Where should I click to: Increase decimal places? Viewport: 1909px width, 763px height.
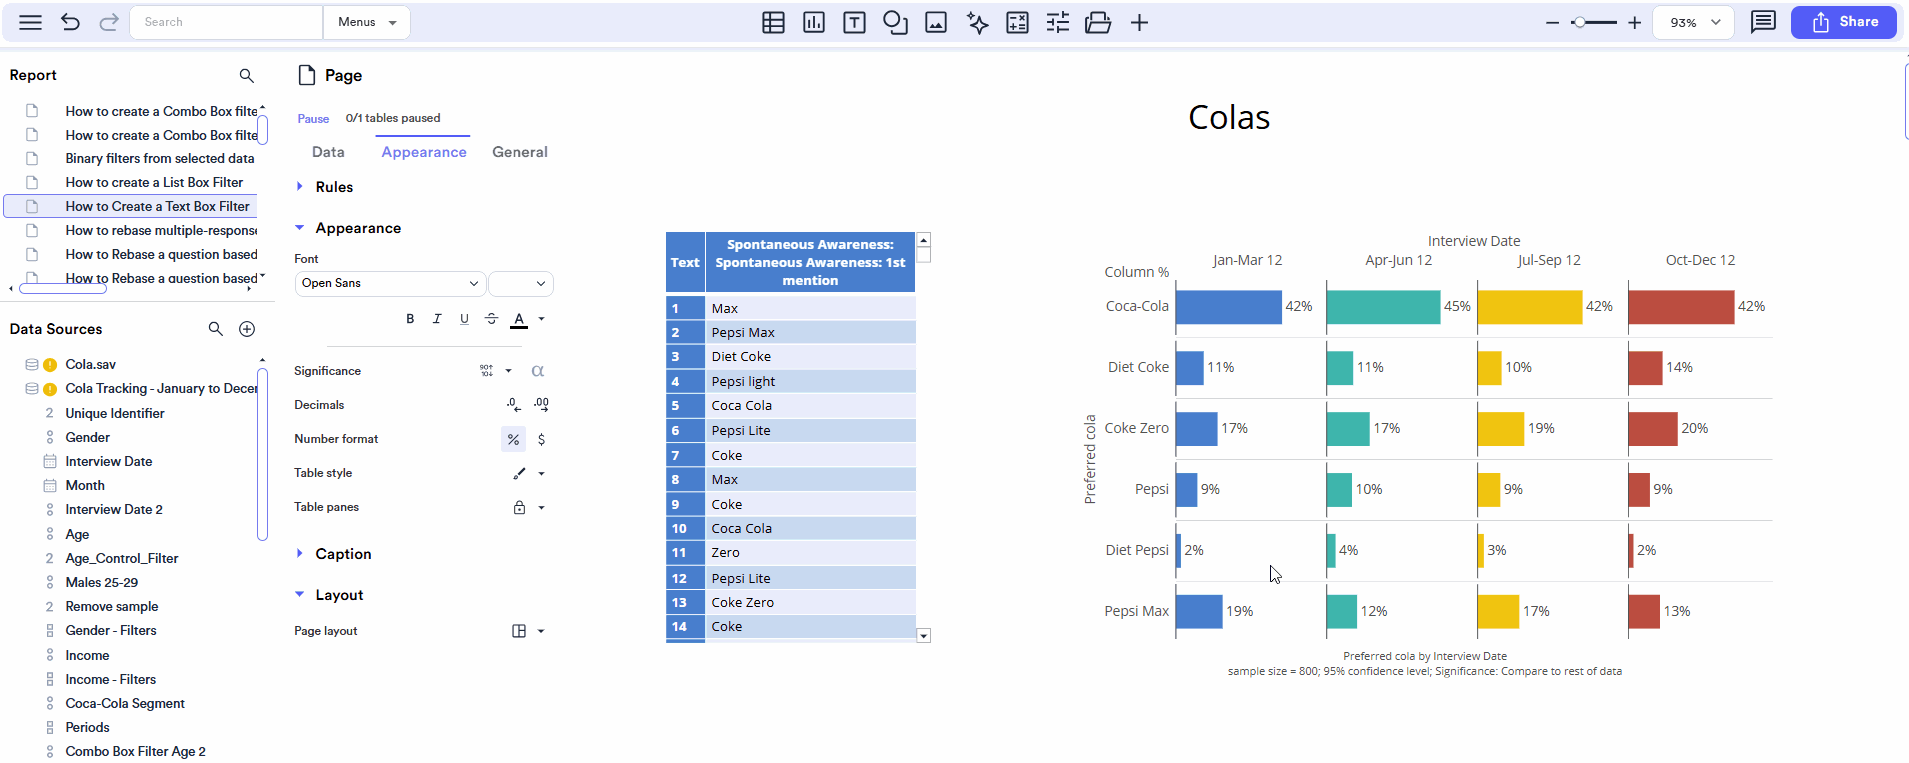click(x=541, y=404)
